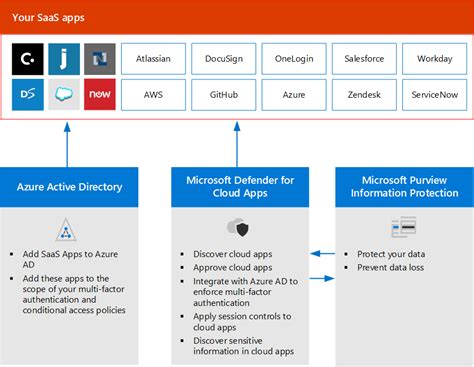This screenshot has width=474, height=367.
Task: Select the AWS app box
Action: [x=153, y=95]
